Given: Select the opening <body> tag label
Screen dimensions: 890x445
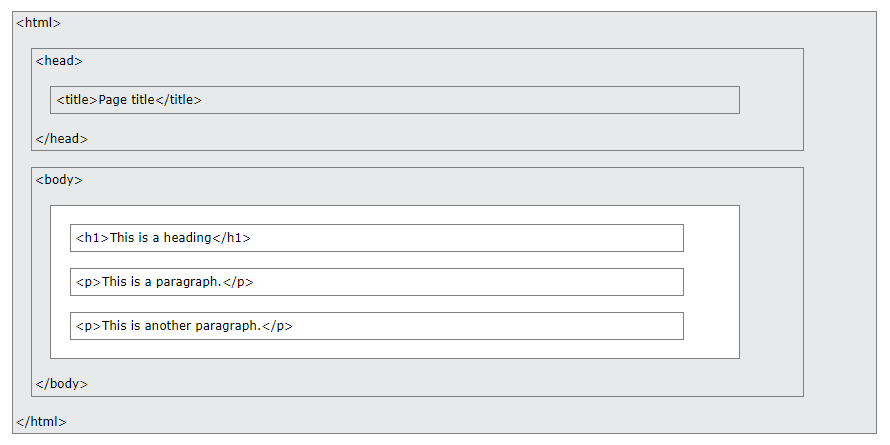Looking at the screenshot, I should pyautogui.click(x=59, y=180).
